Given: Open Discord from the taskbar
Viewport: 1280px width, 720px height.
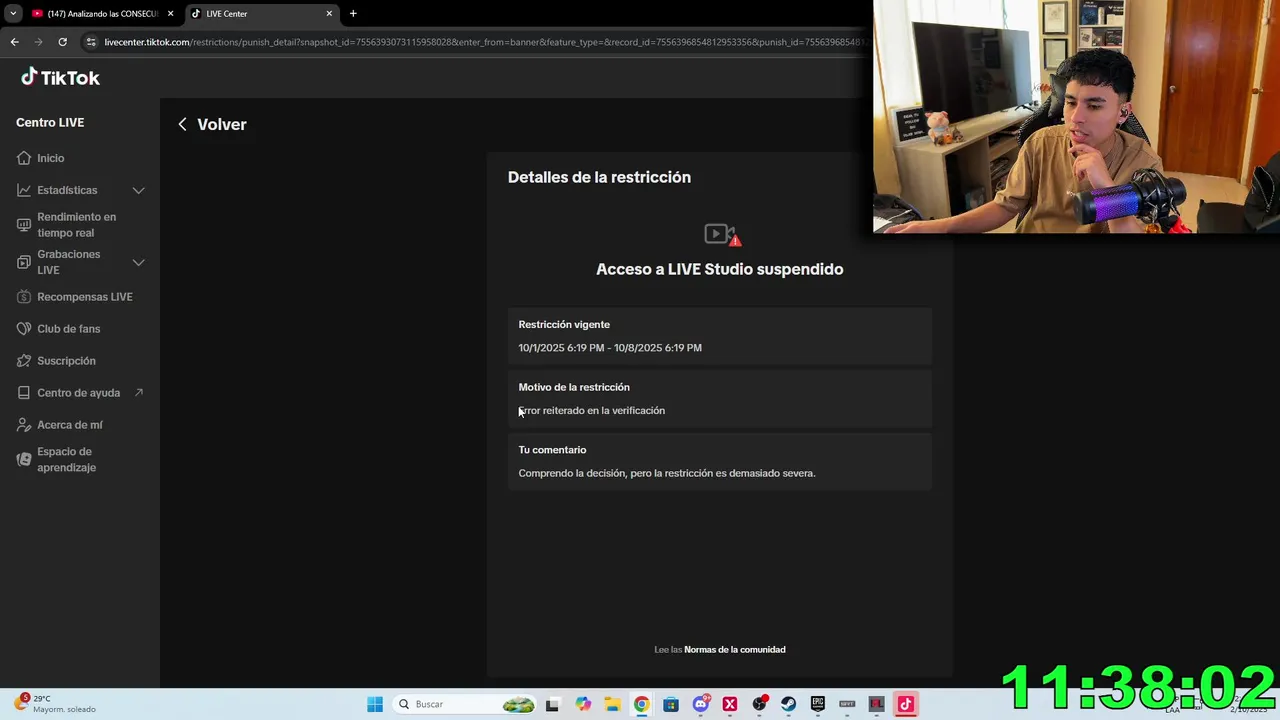Looking at the screenshot, I should pyautogui.click(x=701, y=704).
